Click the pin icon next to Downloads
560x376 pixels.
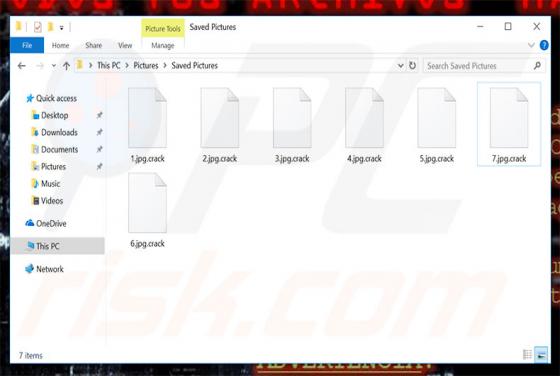tap(99, 132)
